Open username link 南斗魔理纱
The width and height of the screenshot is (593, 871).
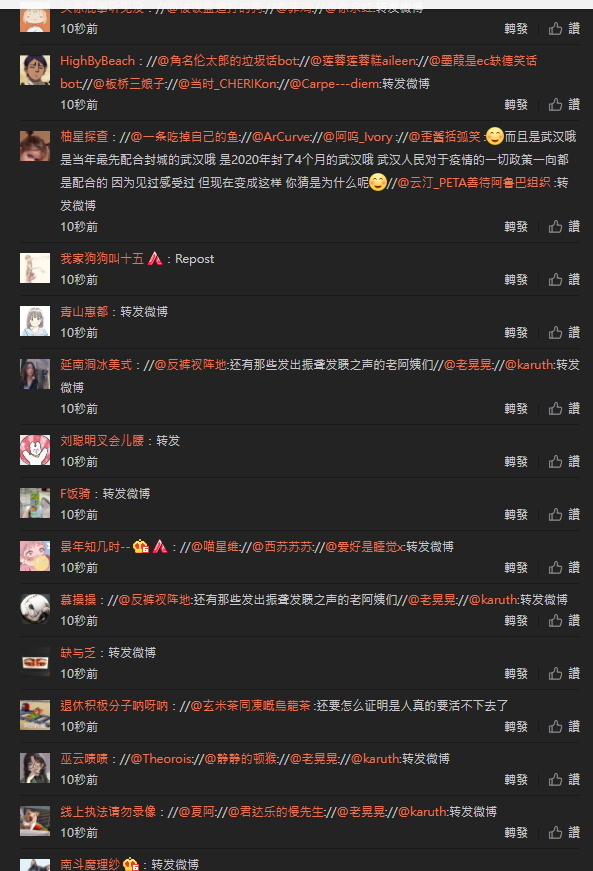tap(90, 864)
